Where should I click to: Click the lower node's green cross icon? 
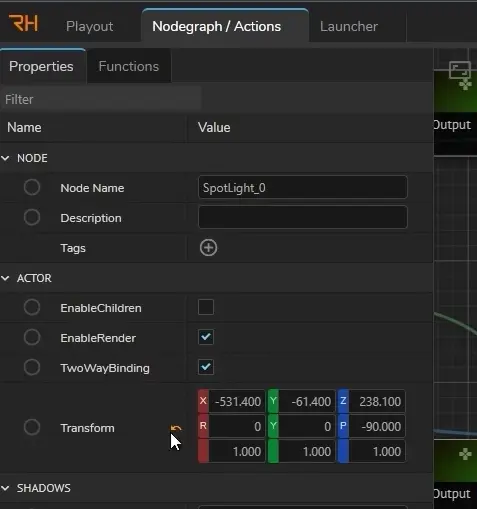tap(465, 454)
